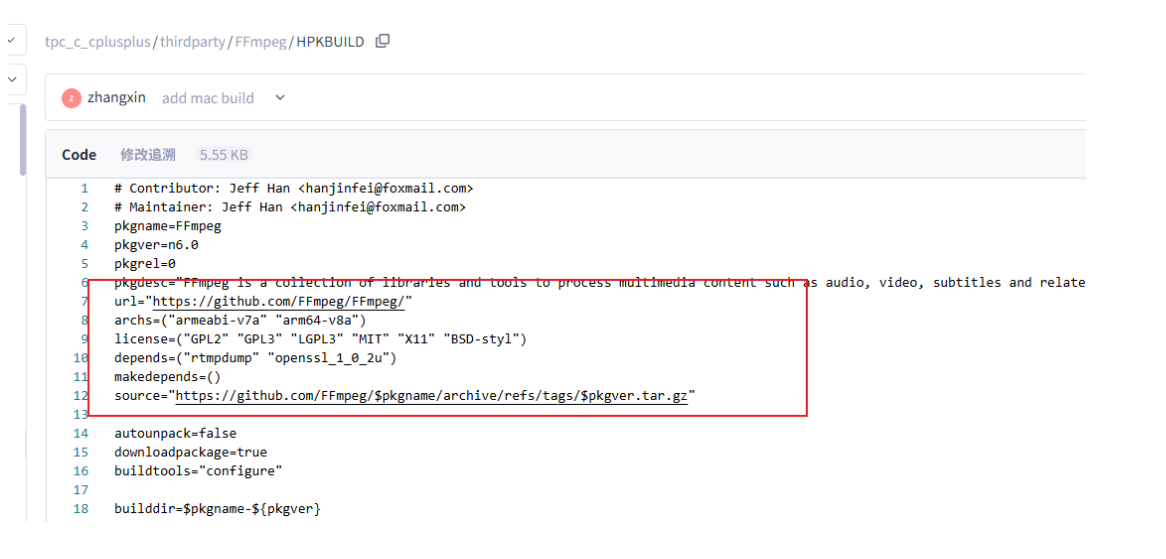The height and width of the screenshot is (559, 1166).
Task: Click the downloadpackage=true line
Action: (190, 452)
